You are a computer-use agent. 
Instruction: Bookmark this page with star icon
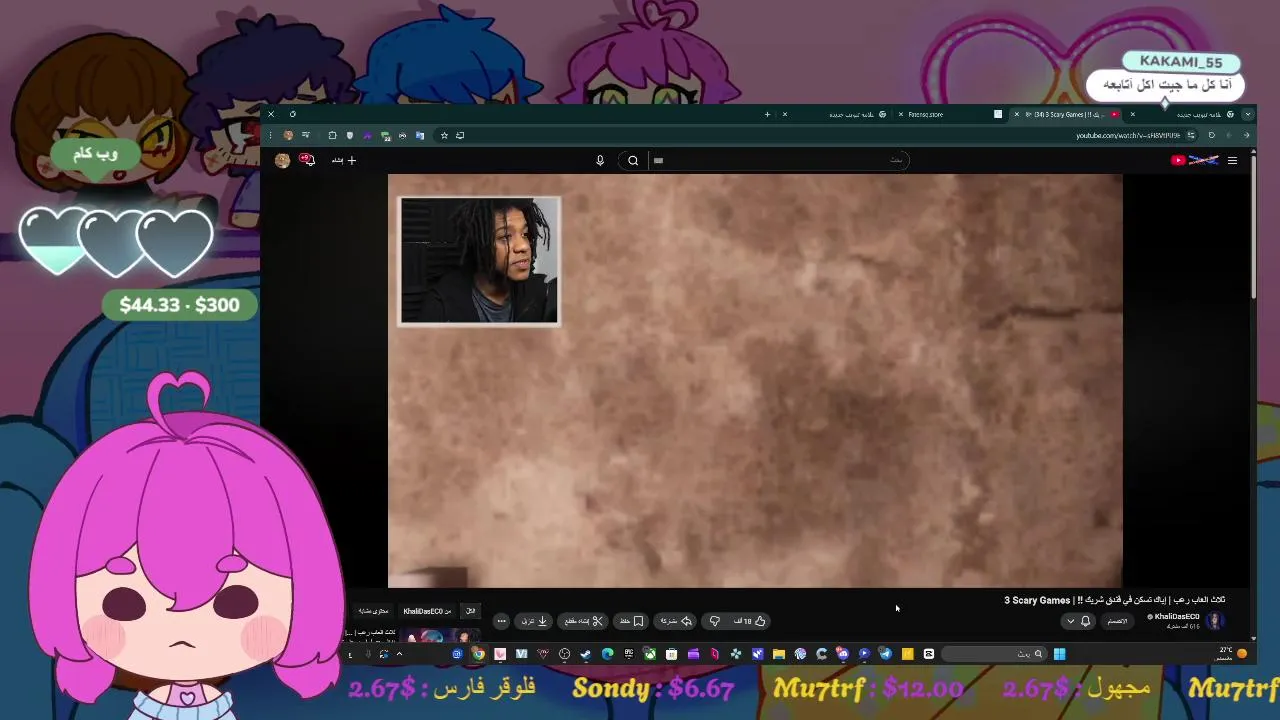coord(444,135)
